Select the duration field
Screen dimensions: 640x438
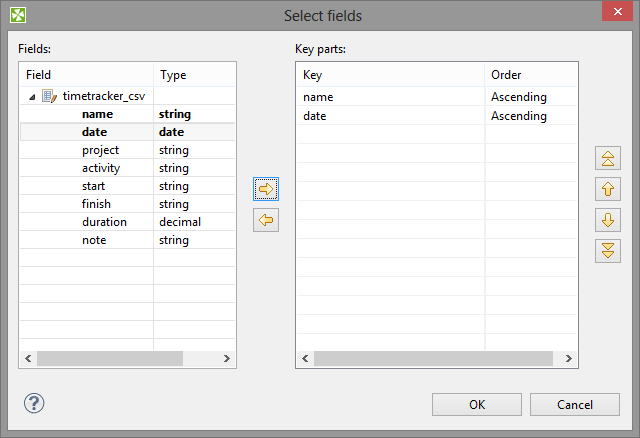click(104, 222)
